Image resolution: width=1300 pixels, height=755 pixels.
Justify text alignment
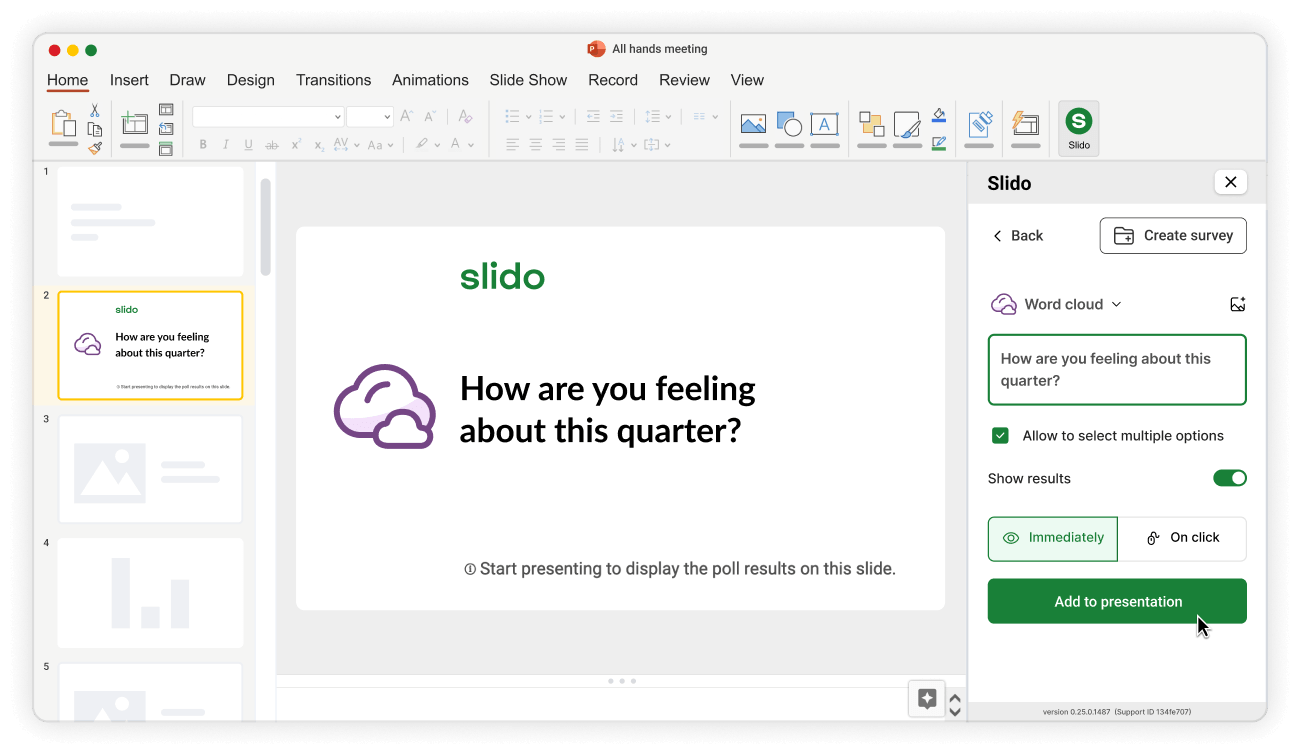581,145
